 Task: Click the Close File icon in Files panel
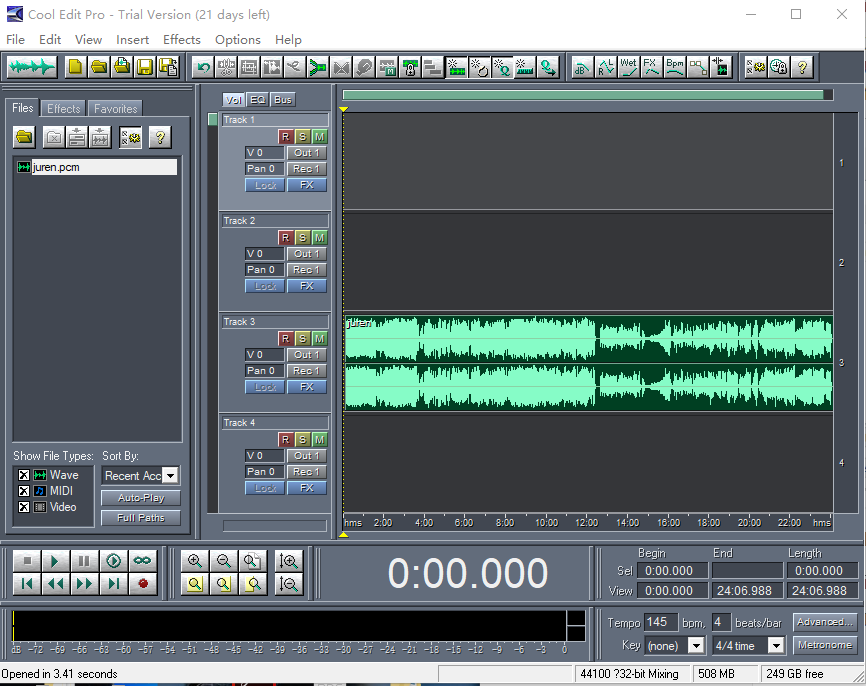click(x=54, y=137)
